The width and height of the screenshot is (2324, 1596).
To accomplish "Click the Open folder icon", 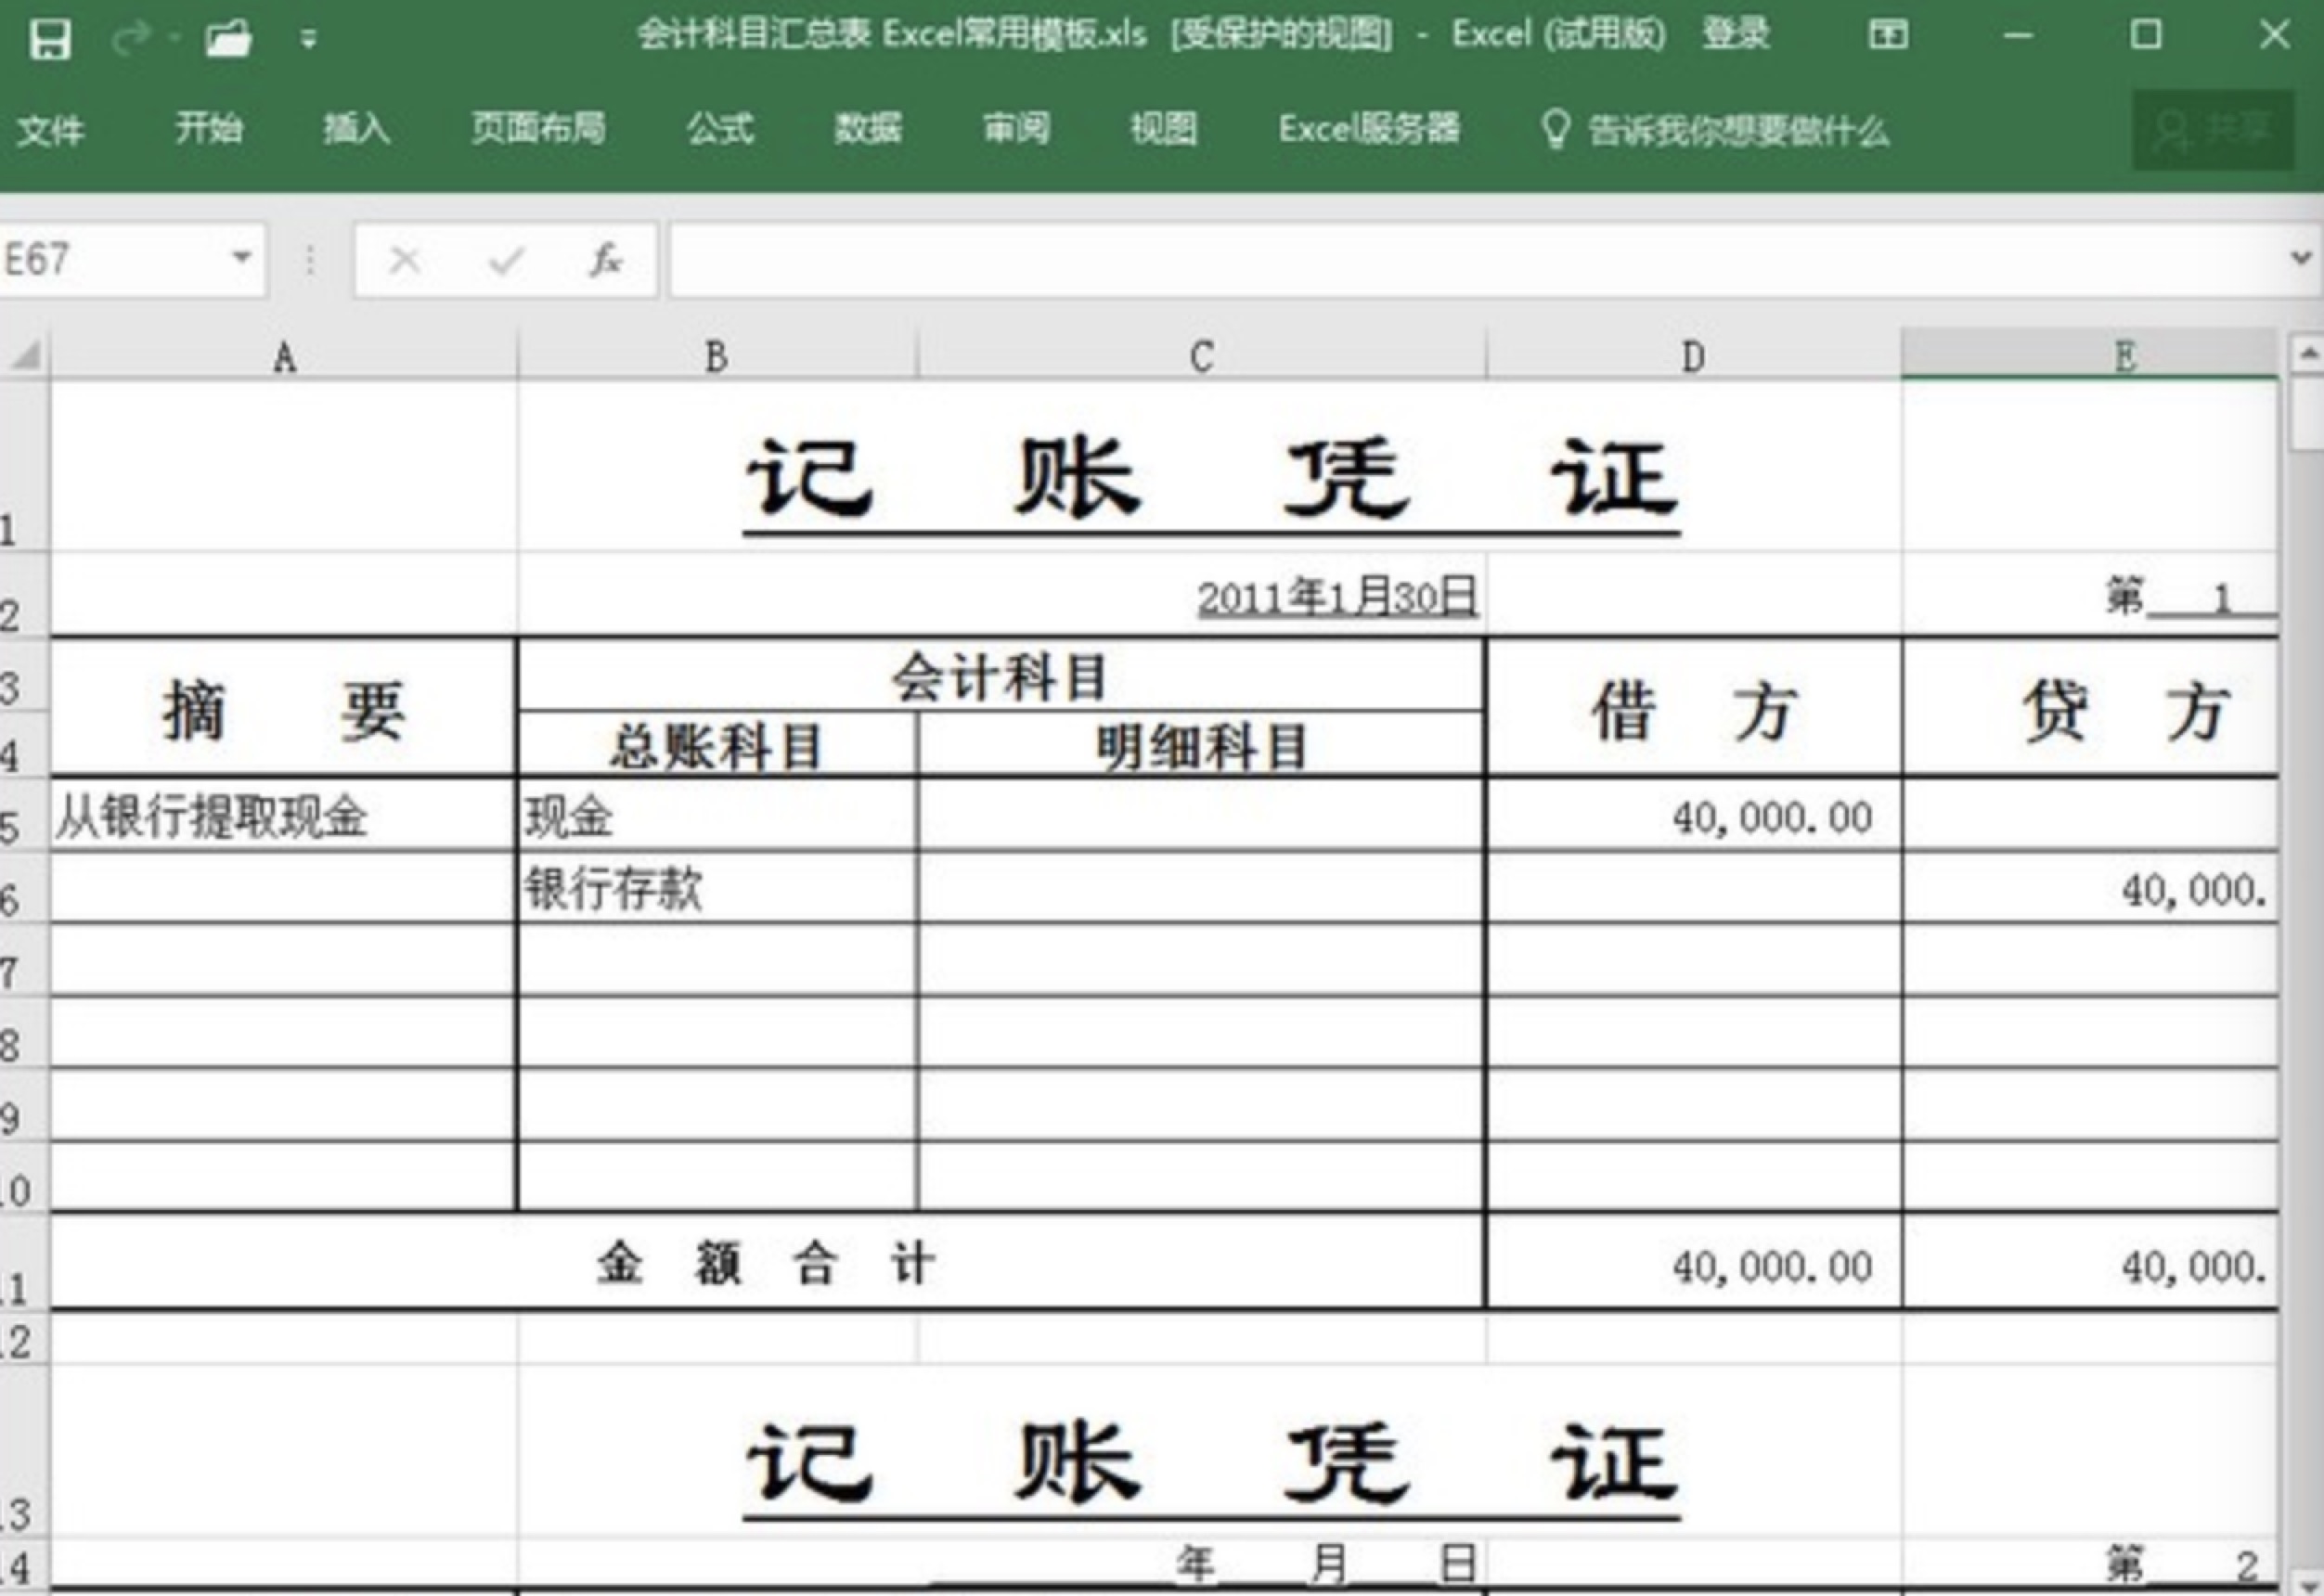I will (228, 39).
